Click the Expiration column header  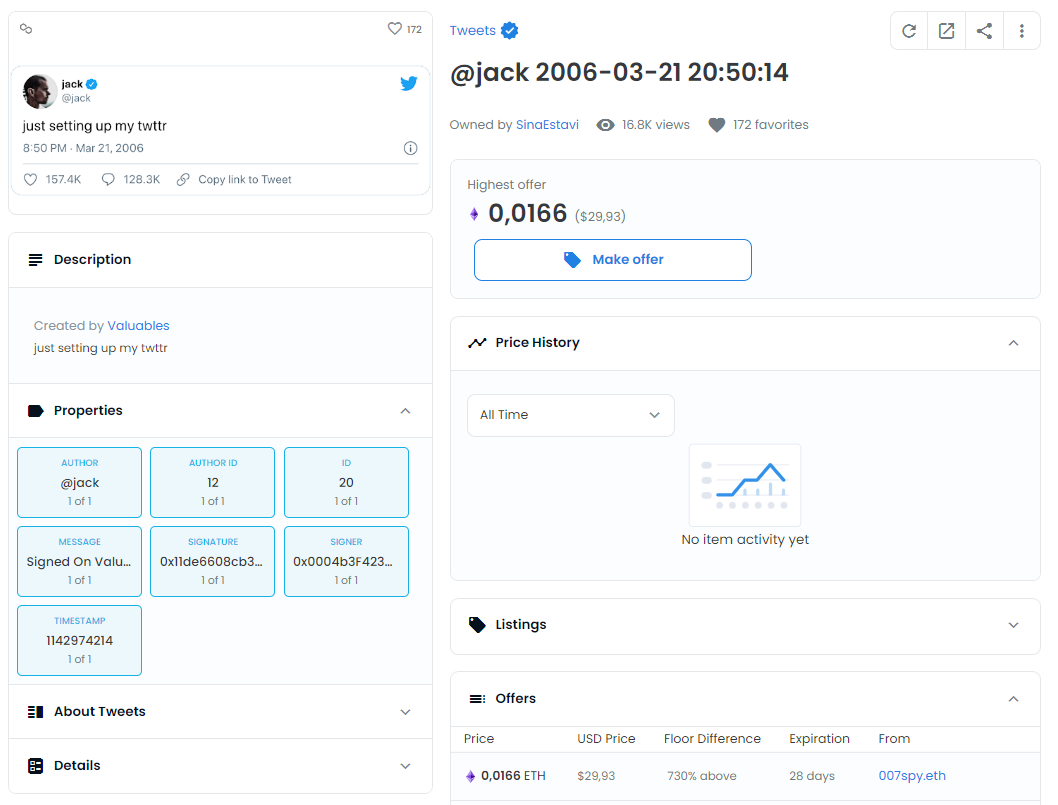pyautogui.click(x=819, y=739)
